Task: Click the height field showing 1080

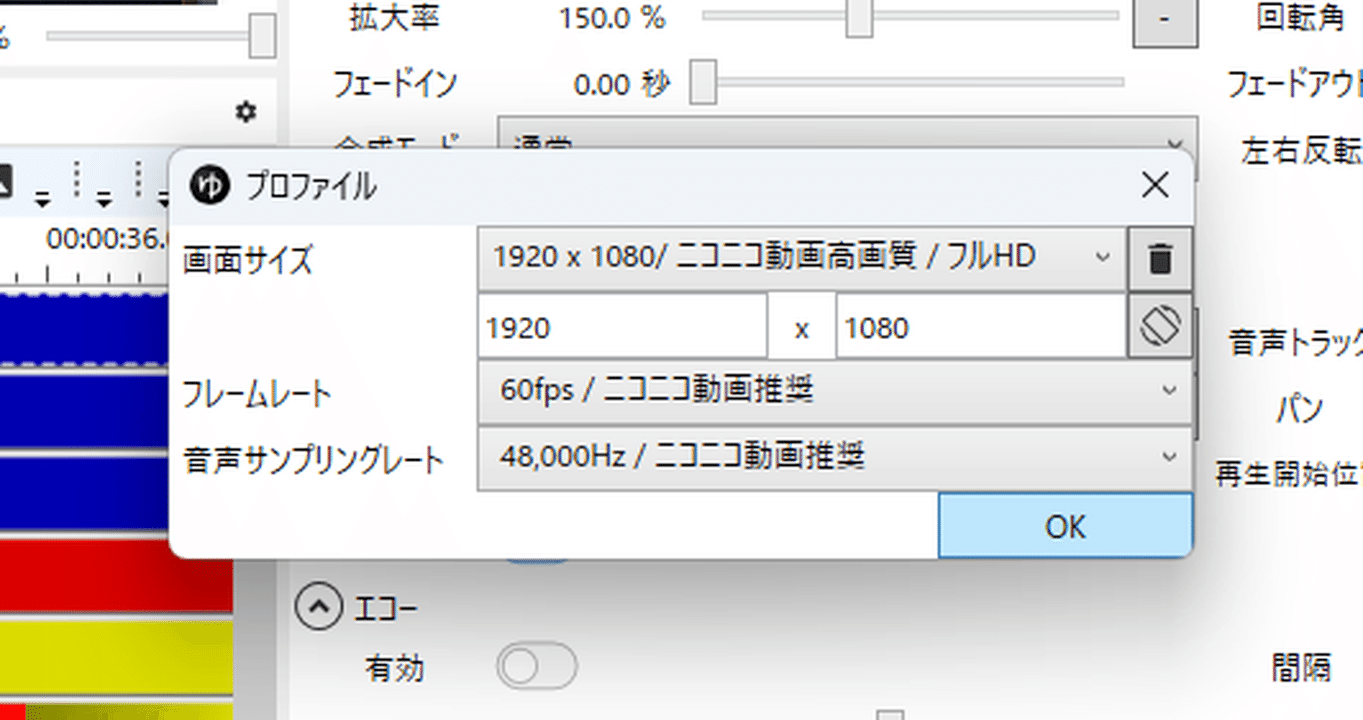Action: [x=981, y=326]
